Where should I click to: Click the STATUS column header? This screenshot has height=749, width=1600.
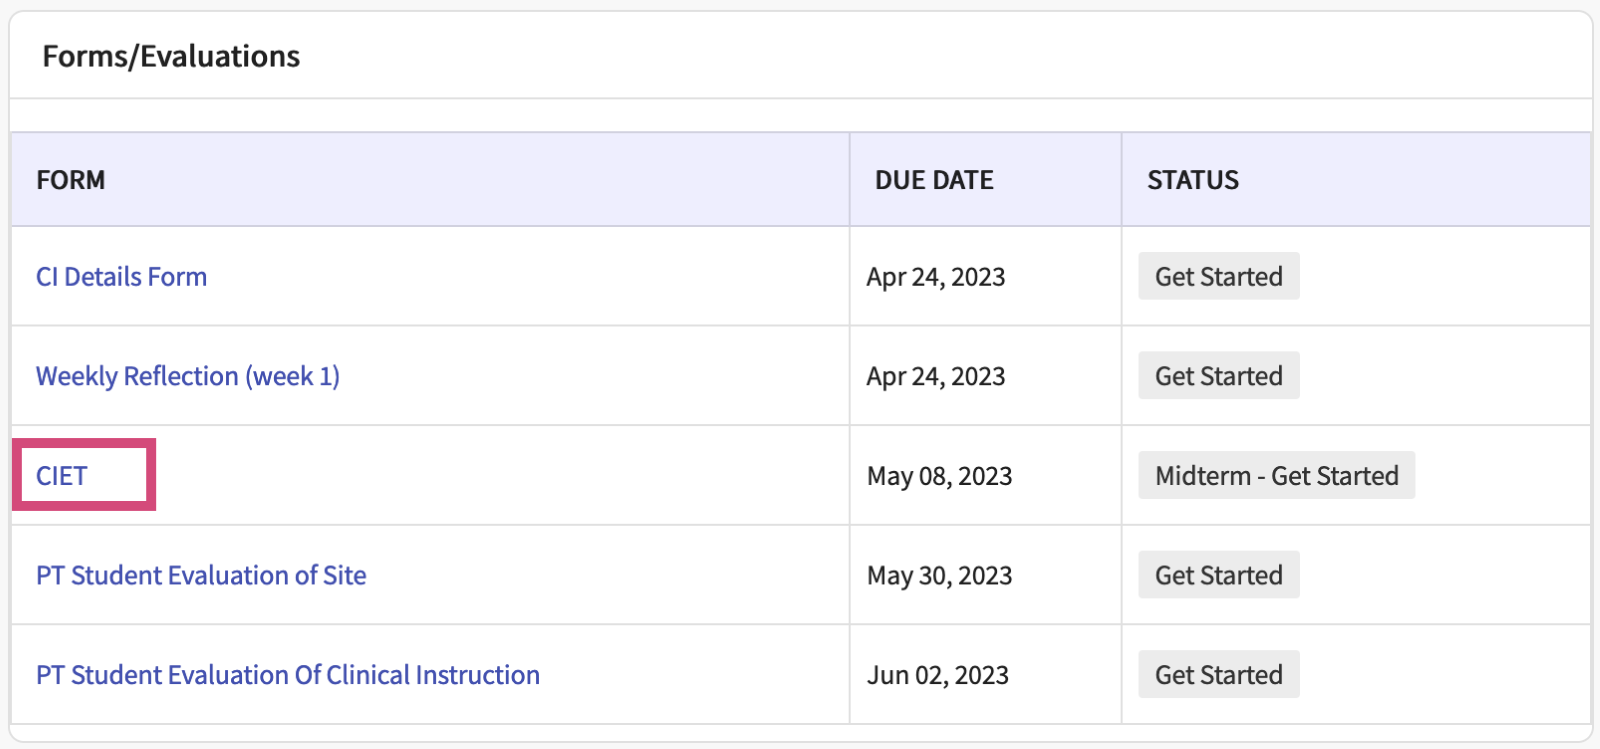tap(1192, 180)
